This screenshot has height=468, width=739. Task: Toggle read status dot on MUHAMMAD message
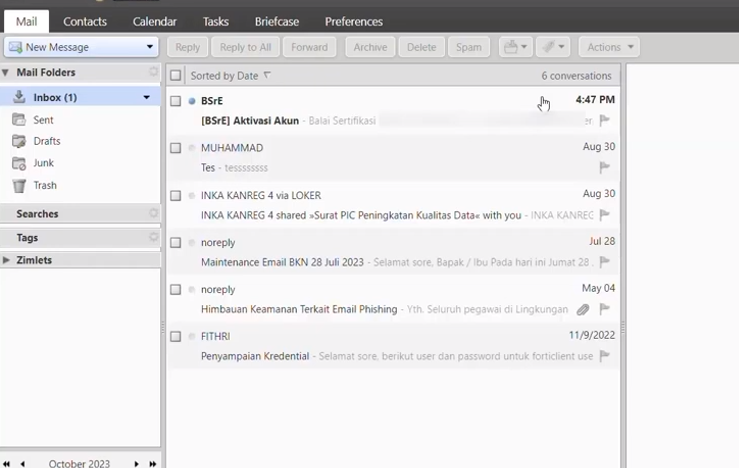[192, 148]
